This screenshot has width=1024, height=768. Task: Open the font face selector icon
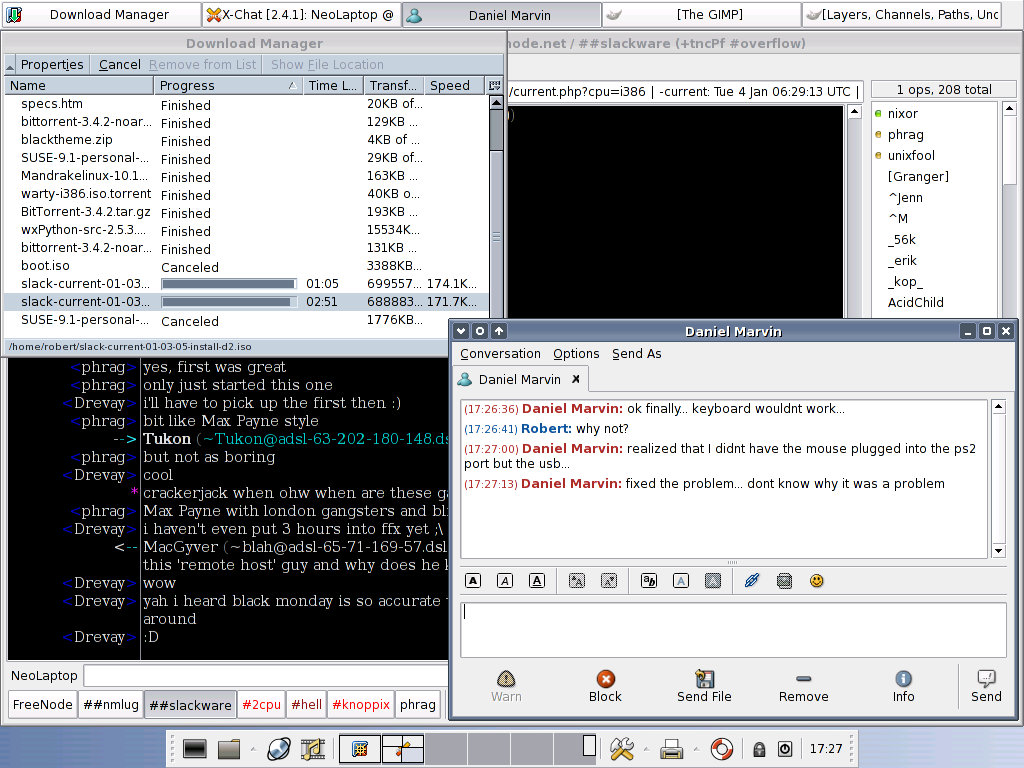click(x=649, y=581)
